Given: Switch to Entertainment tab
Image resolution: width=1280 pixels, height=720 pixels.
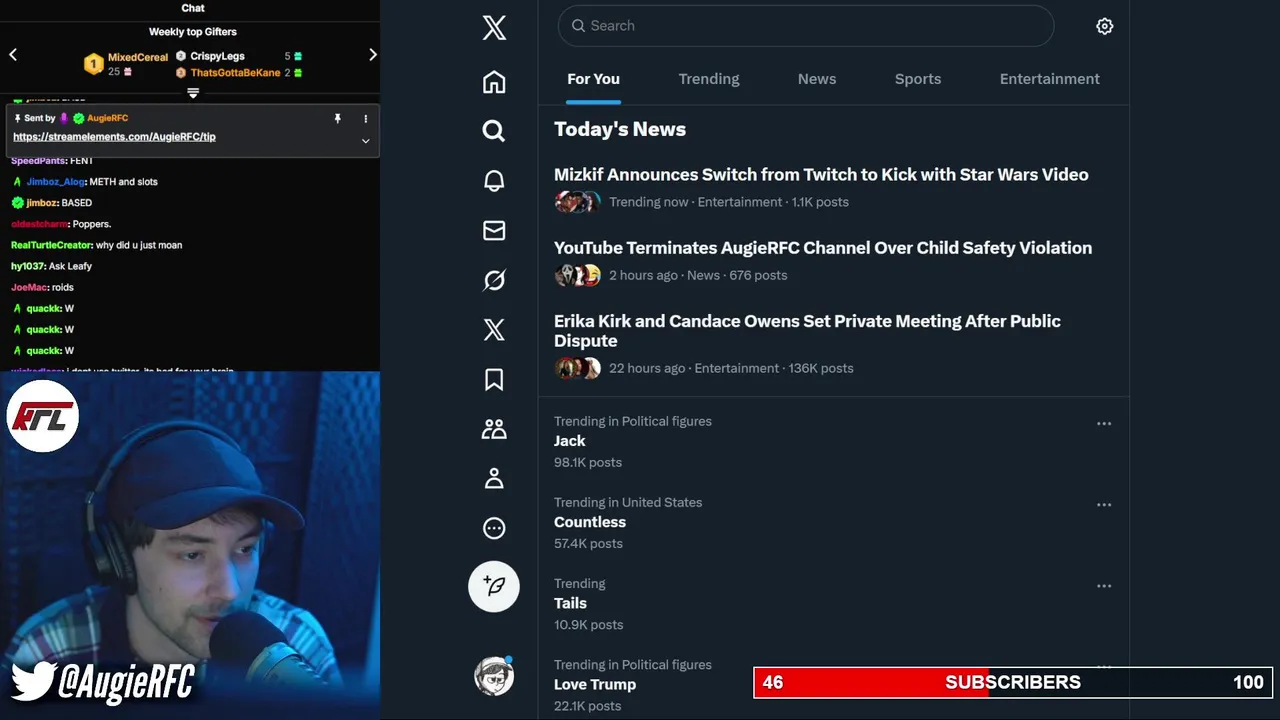Looking at the screenshot, I should pyautogui.click(x=1050, y=79).
